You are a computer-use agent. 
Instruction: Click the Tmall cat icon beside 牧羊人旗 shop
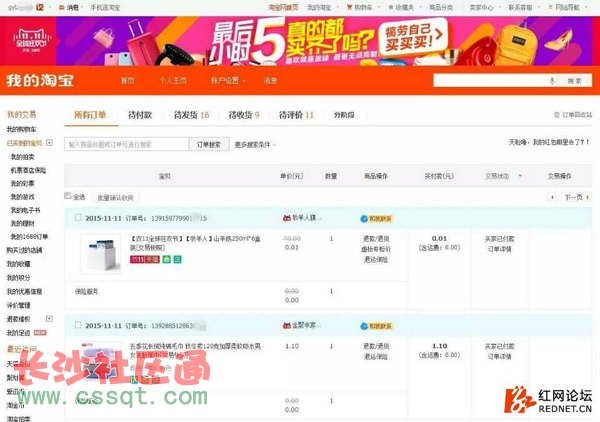tap(287, 218)
